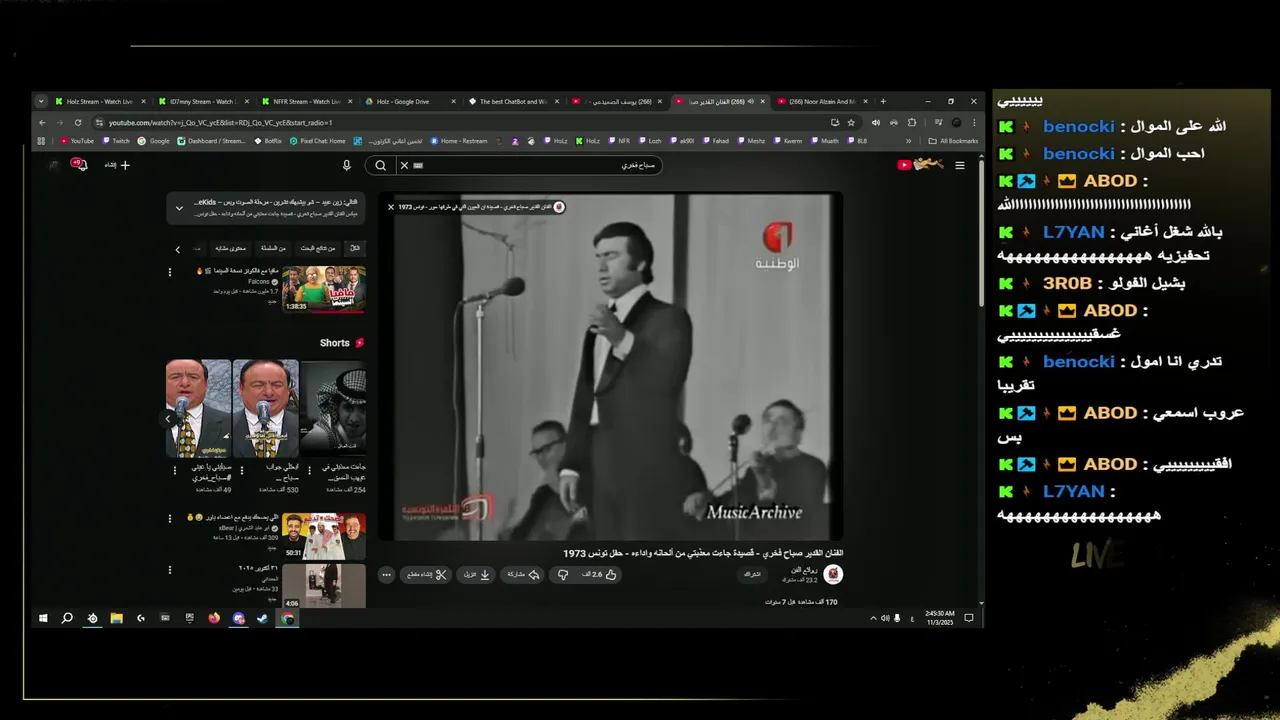Open the Home - Restream bookmark
1280x720 pixels.
tap(459, 141)
